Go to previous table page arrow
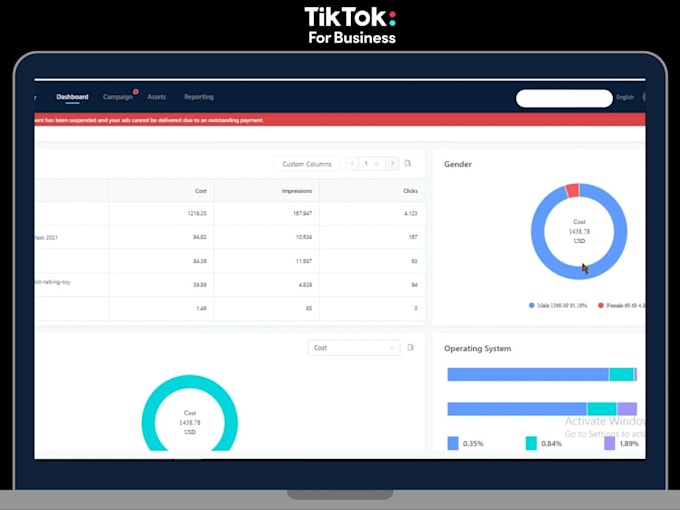Image resolution: width=680 pixels, height=510 pixels. [352, 163]
